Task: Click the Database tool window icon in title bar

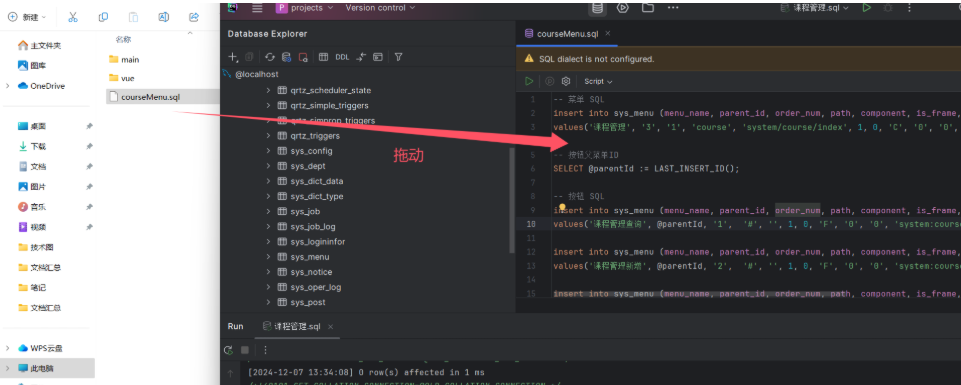Action: click(x=597, y=8)
